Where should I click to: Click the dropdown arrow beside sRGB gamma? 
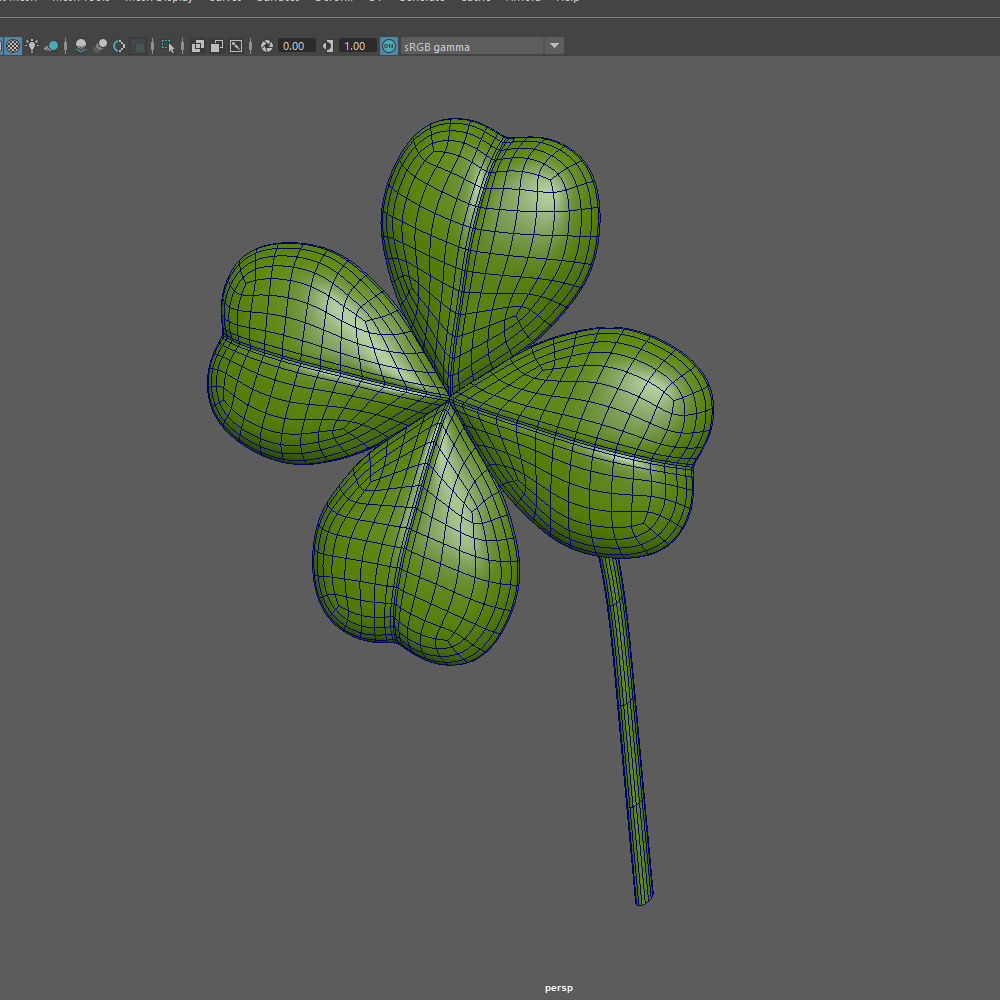pos(554,46)
